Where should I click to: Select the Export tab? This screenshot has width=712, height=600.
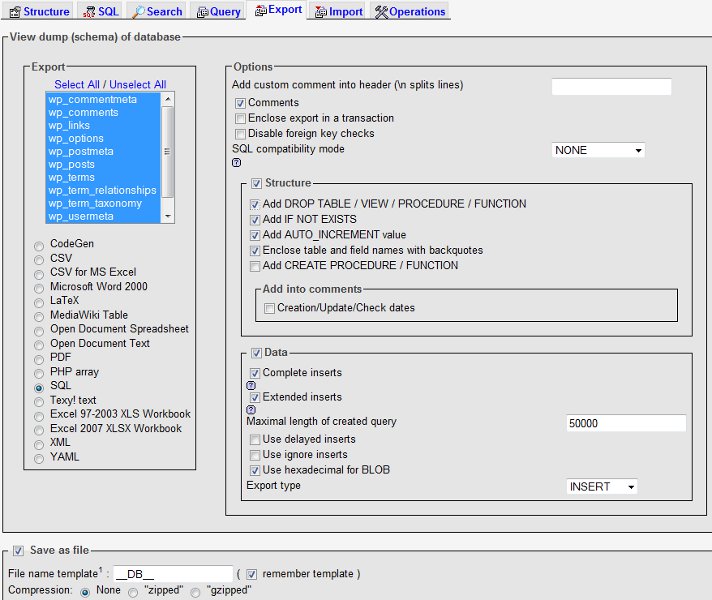point(277,11)
